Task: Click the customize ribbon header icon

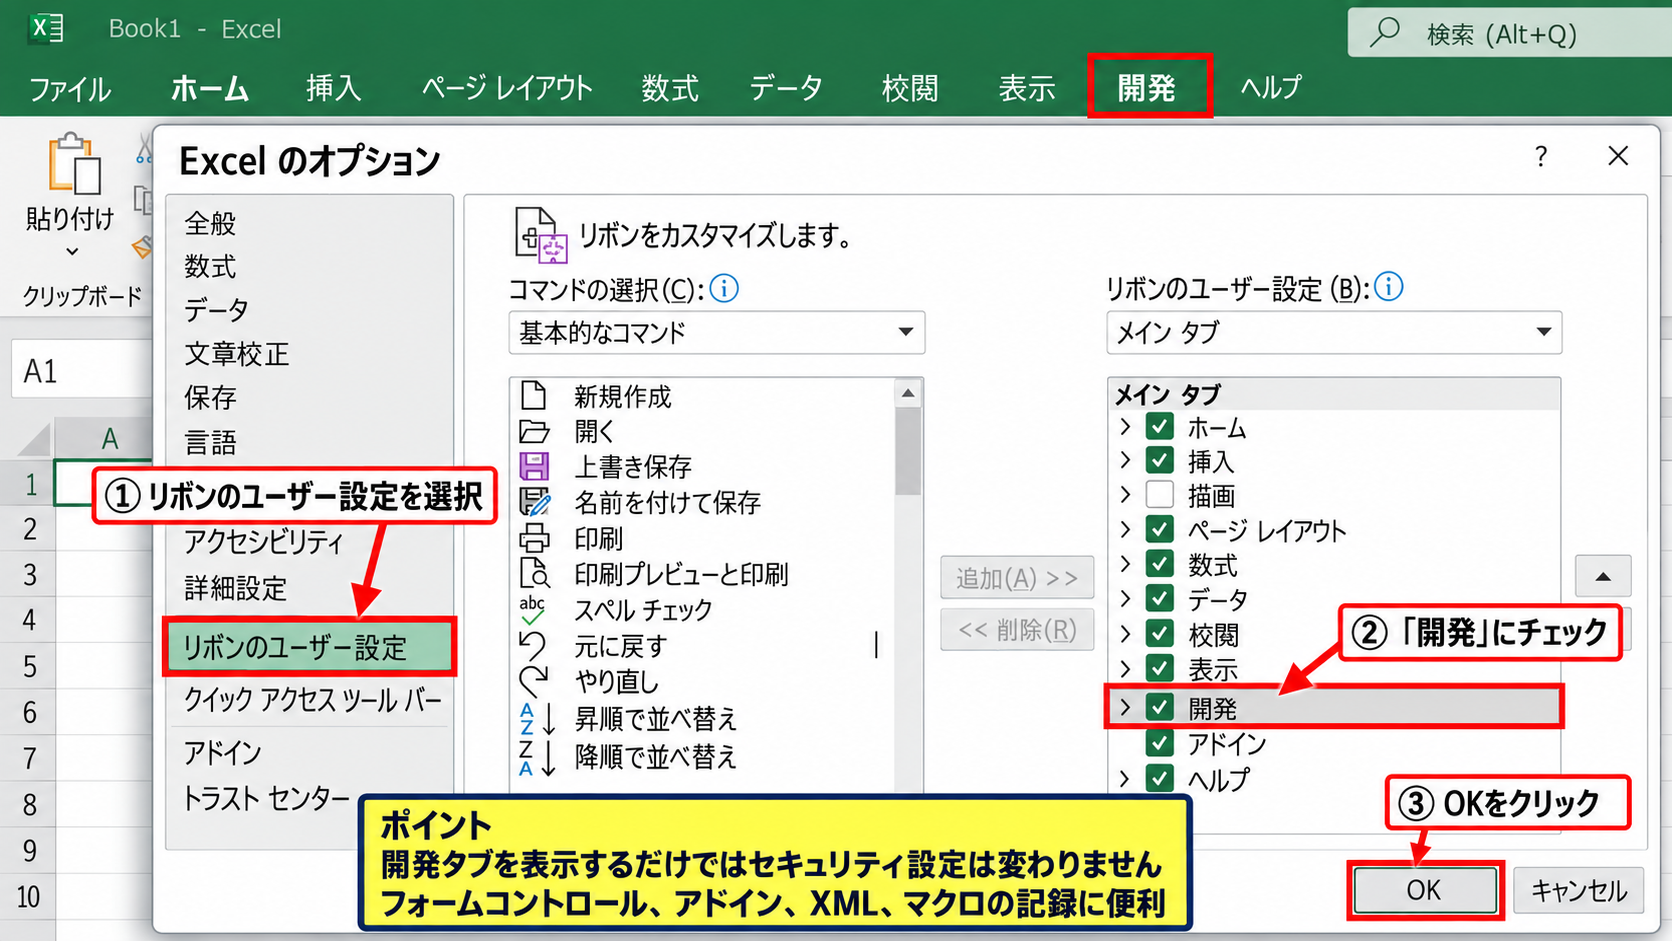Action: click(x=541, y=234)
